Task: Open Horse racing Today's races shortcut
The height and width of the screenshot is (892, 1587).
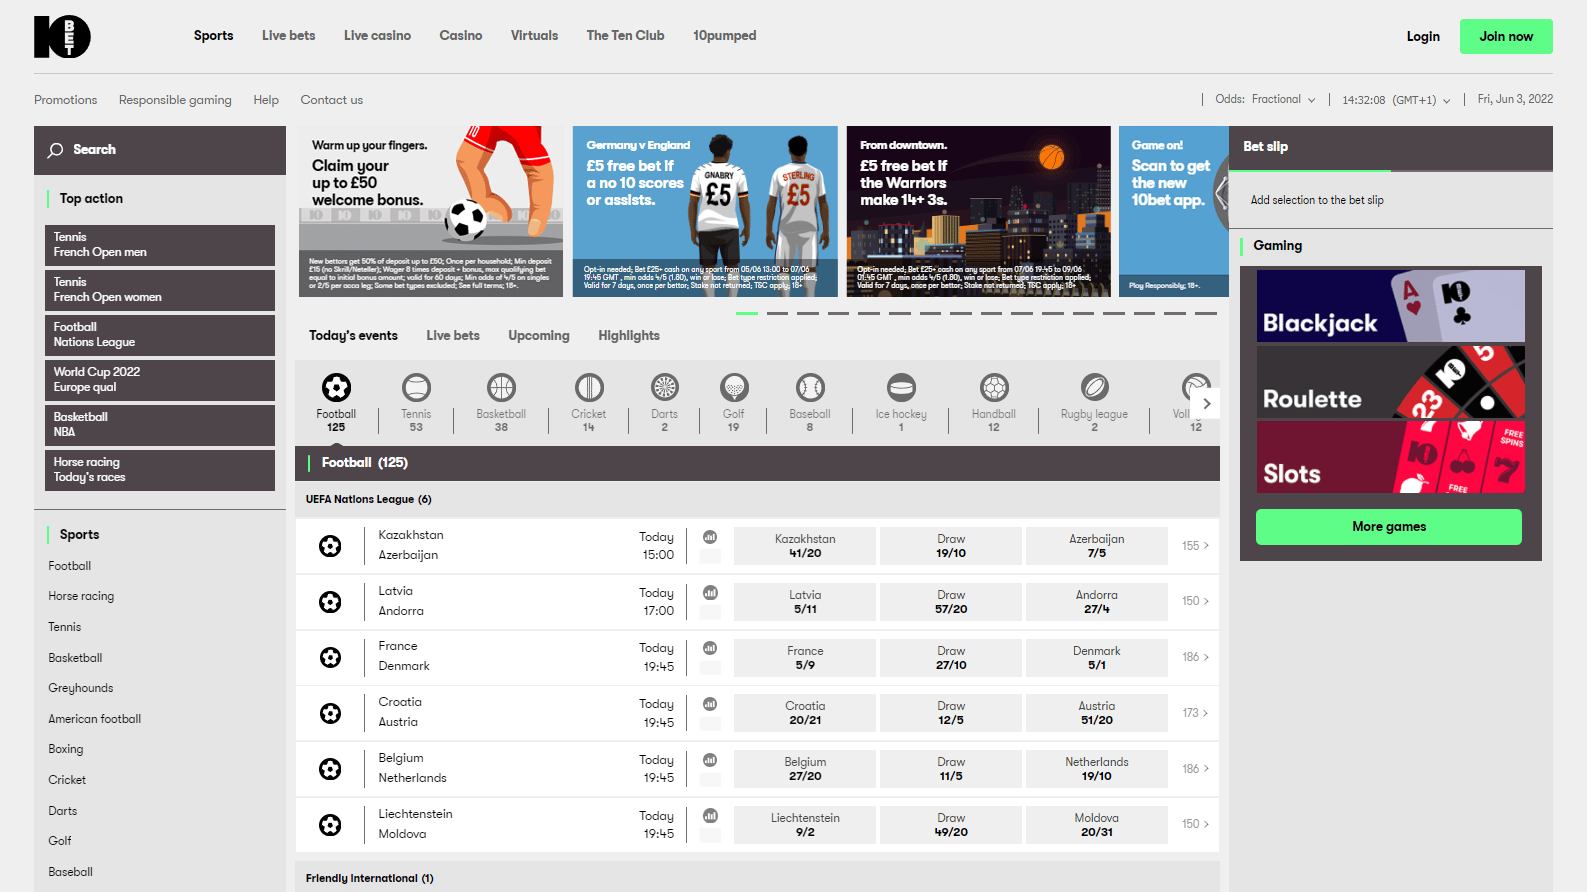Action: [x=160, y=470]
